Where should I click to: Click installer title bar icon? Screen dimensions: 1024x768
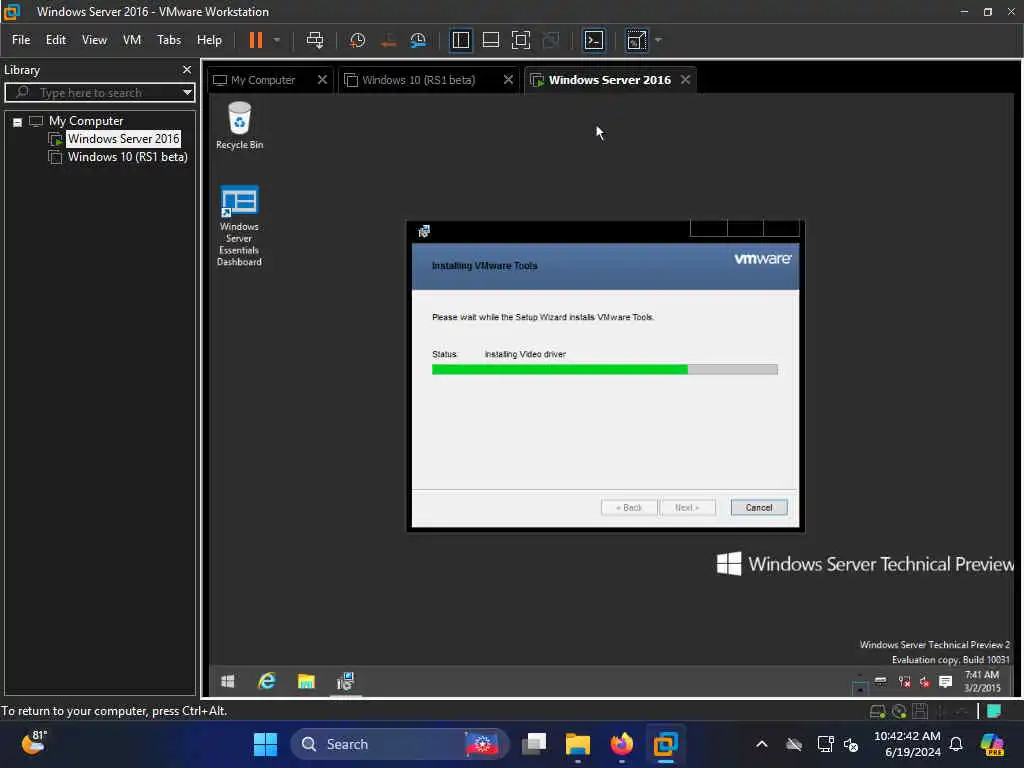[x=424, y=231]
